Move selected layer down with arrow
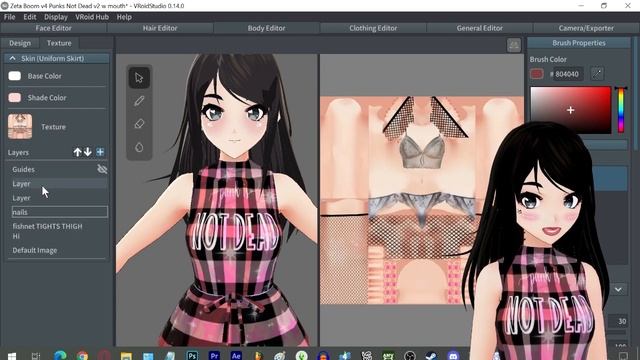Image resolution: width=640 pixels, height=360 pixels. [x=88, y=152]
